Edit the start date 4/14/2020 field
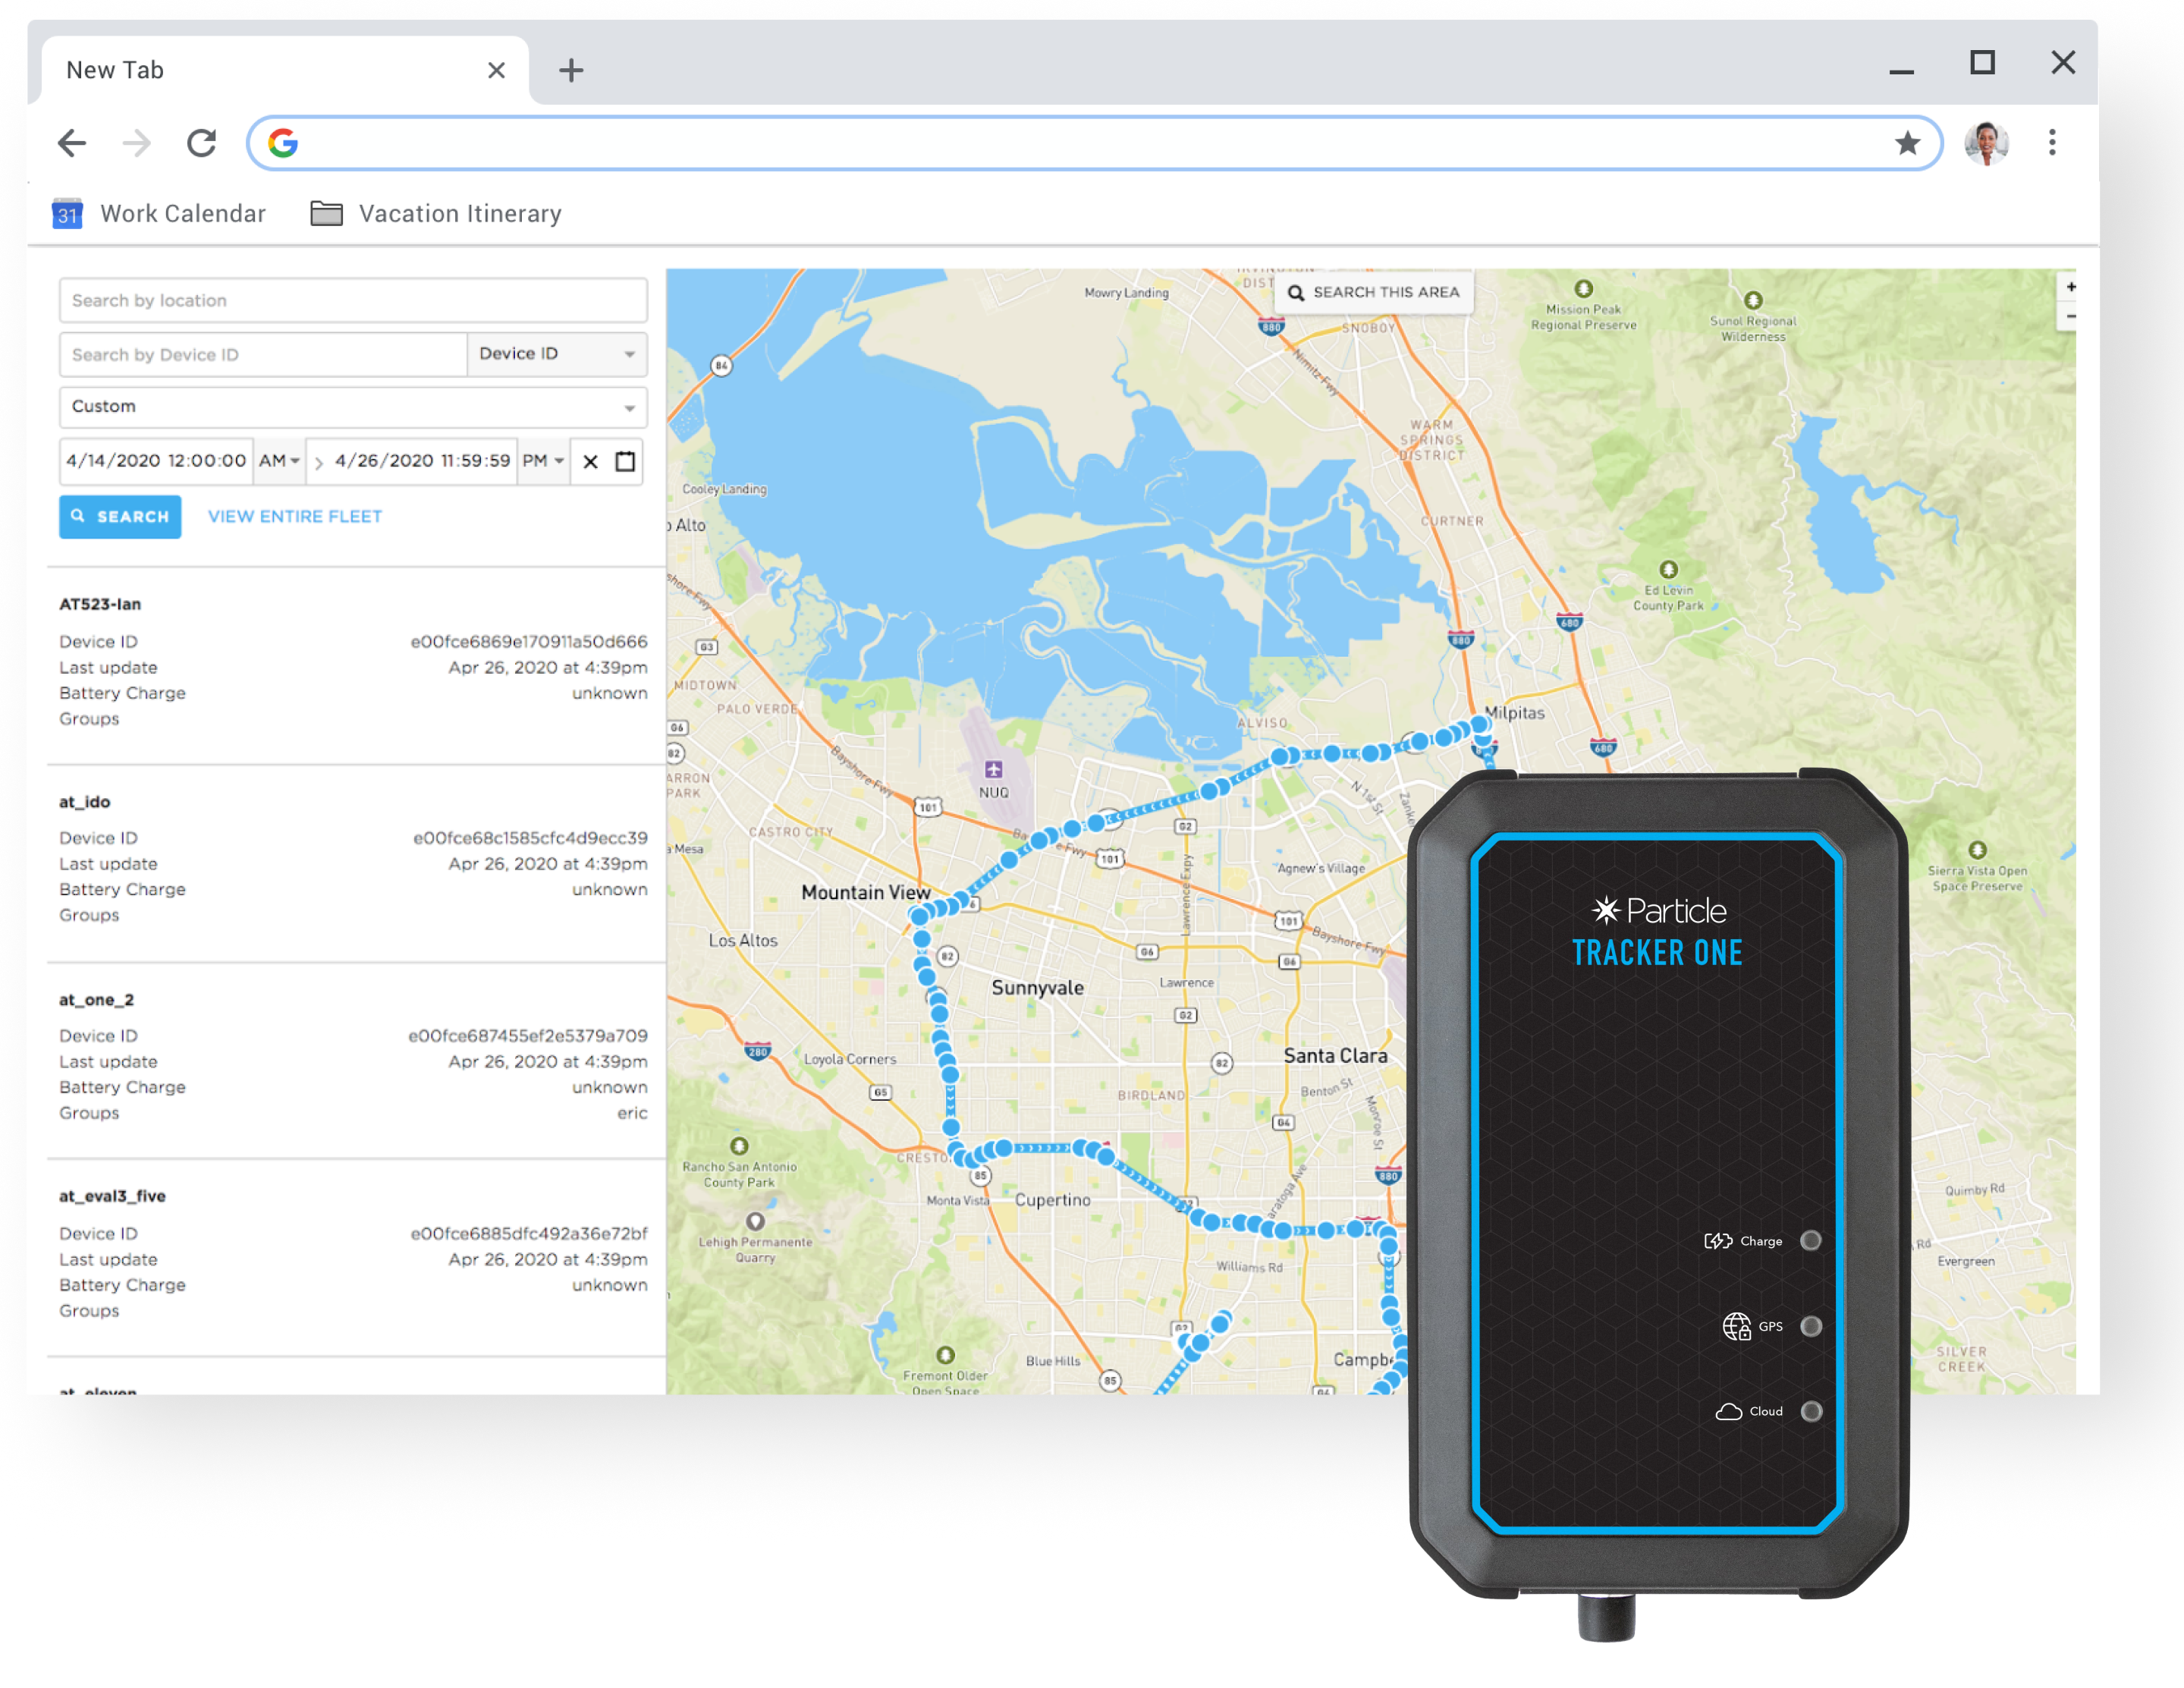The width and height of the screenshot is (2184, 1688). 156,461
